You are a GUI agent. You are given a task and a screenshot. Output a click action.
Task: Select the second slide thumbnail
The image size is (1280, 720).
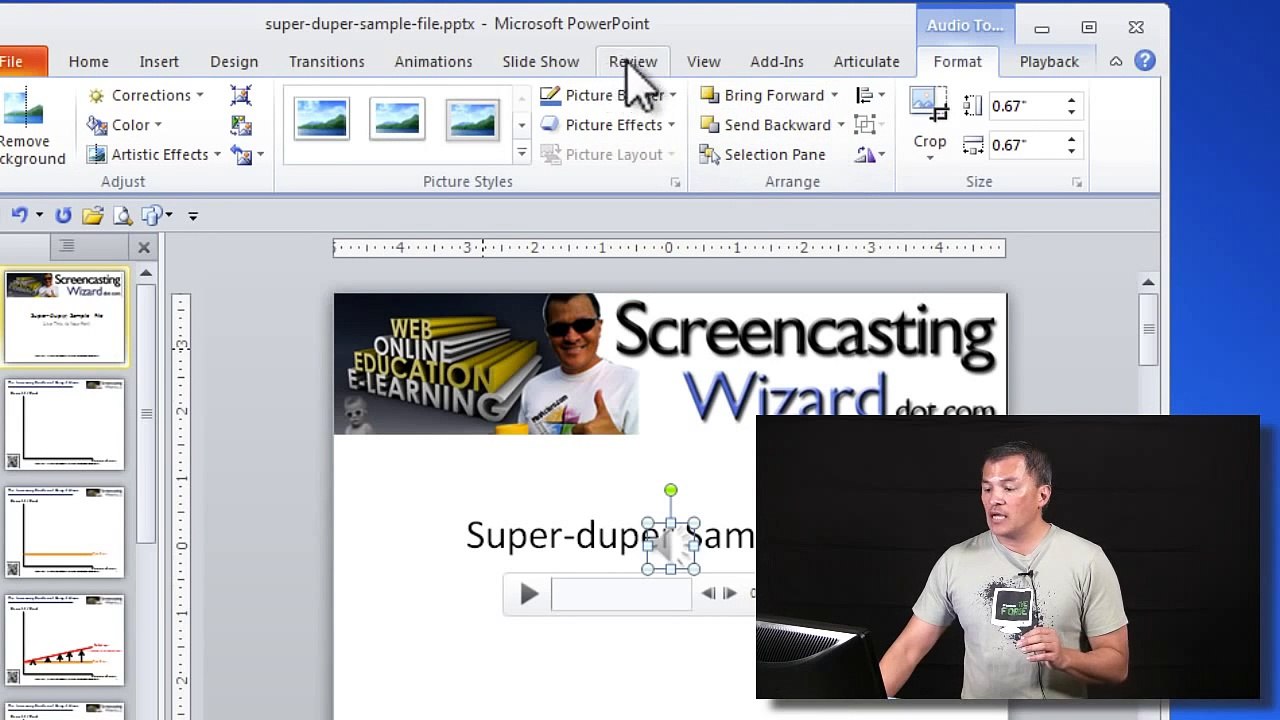tap(65, 424)
